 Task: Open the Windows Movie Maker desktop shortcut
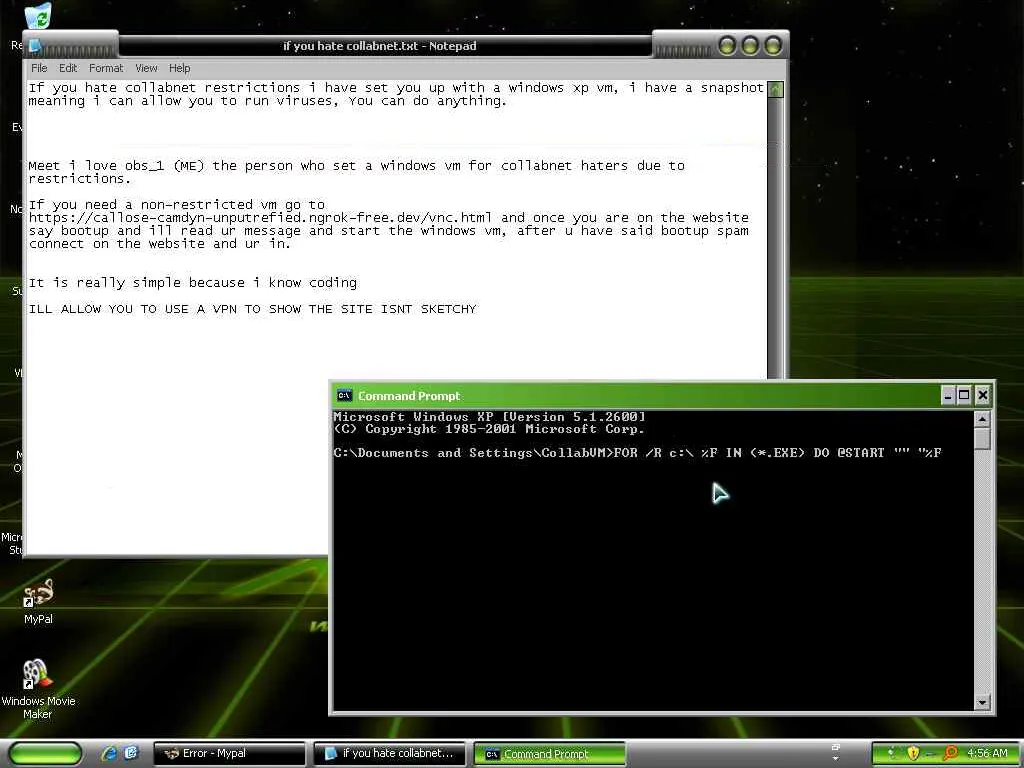pos(38,688)
